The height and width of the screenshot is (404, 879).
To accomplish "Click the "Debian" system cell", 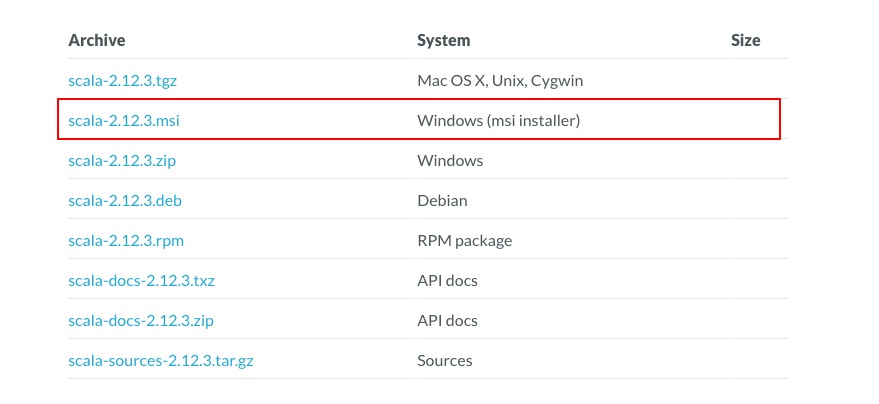I will 442,201.
